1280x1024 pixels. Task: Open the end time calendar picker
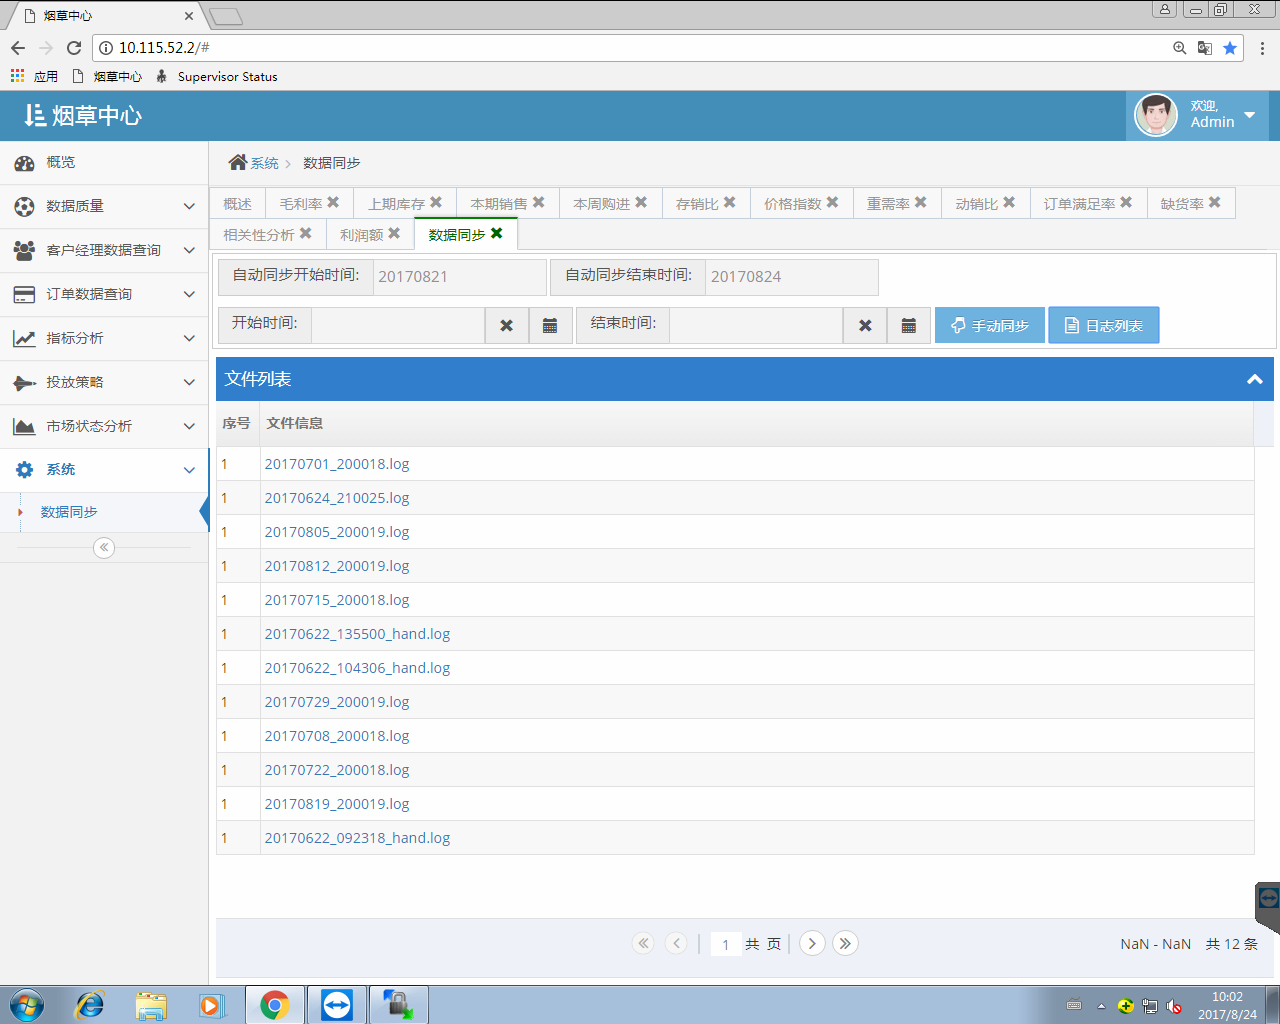click(x=908, y=326)
